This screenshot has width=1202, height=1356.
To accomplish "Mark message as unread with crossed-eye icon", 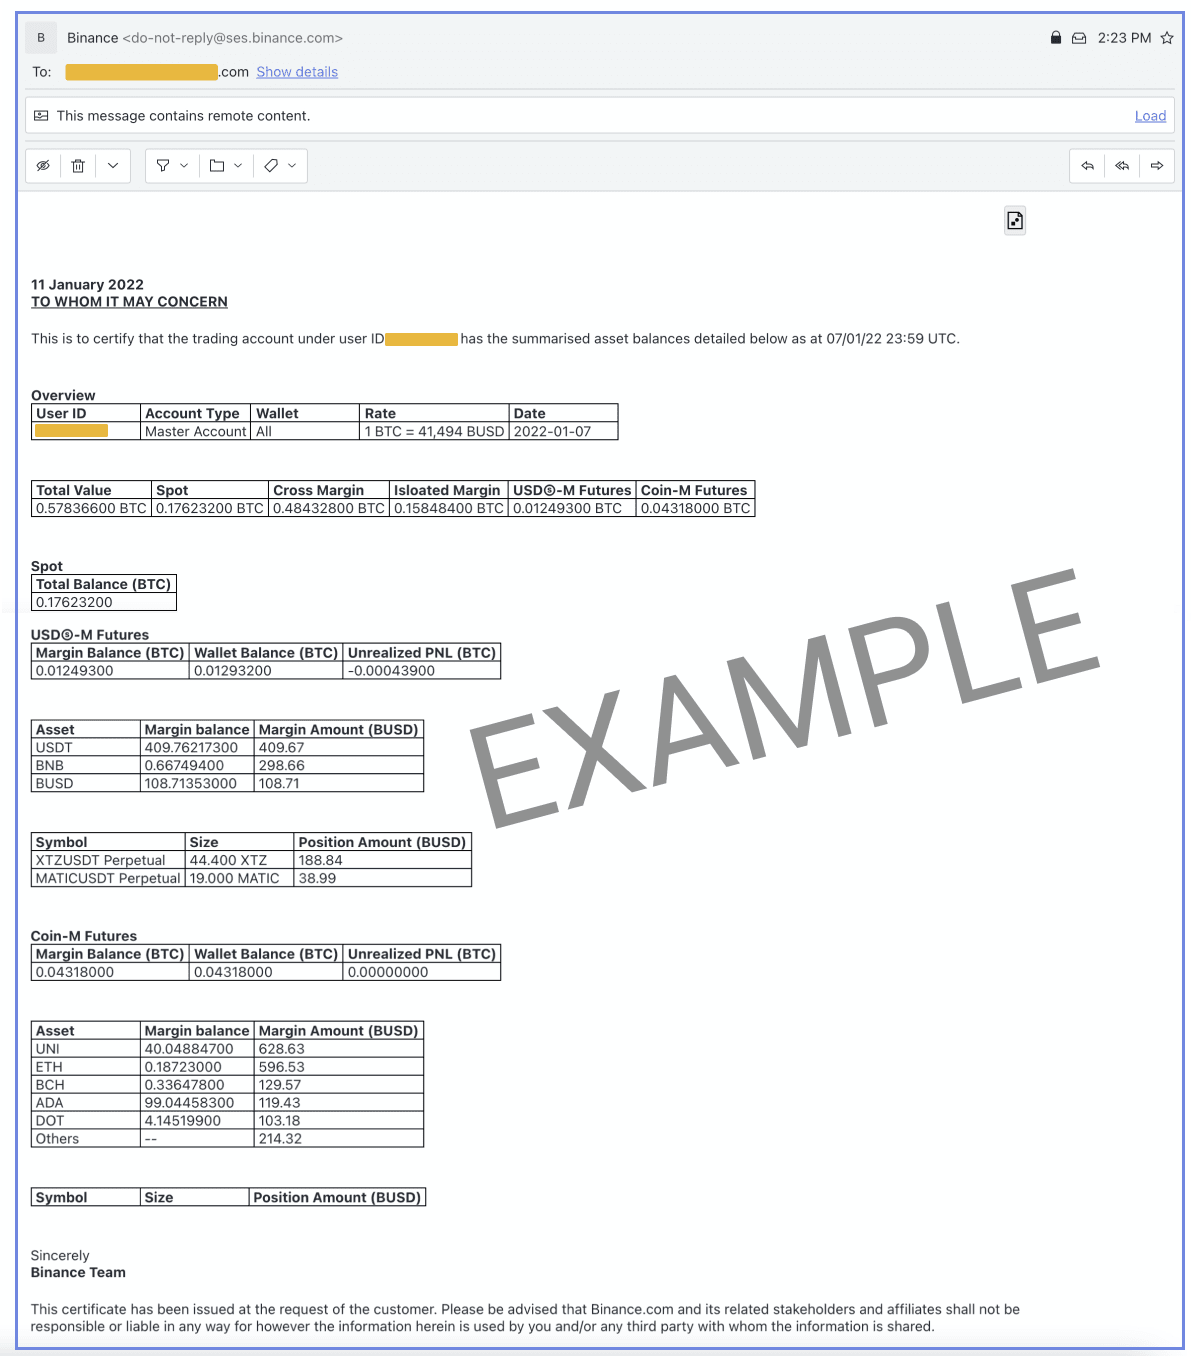I will click(43, 166).
